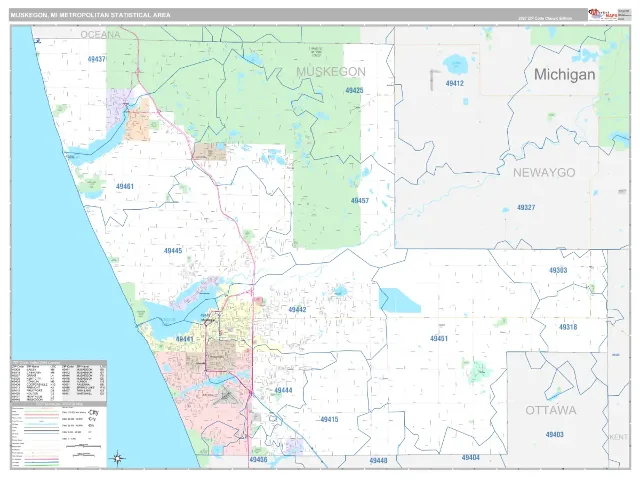Select ZIP code label 49327

(526, 207)
